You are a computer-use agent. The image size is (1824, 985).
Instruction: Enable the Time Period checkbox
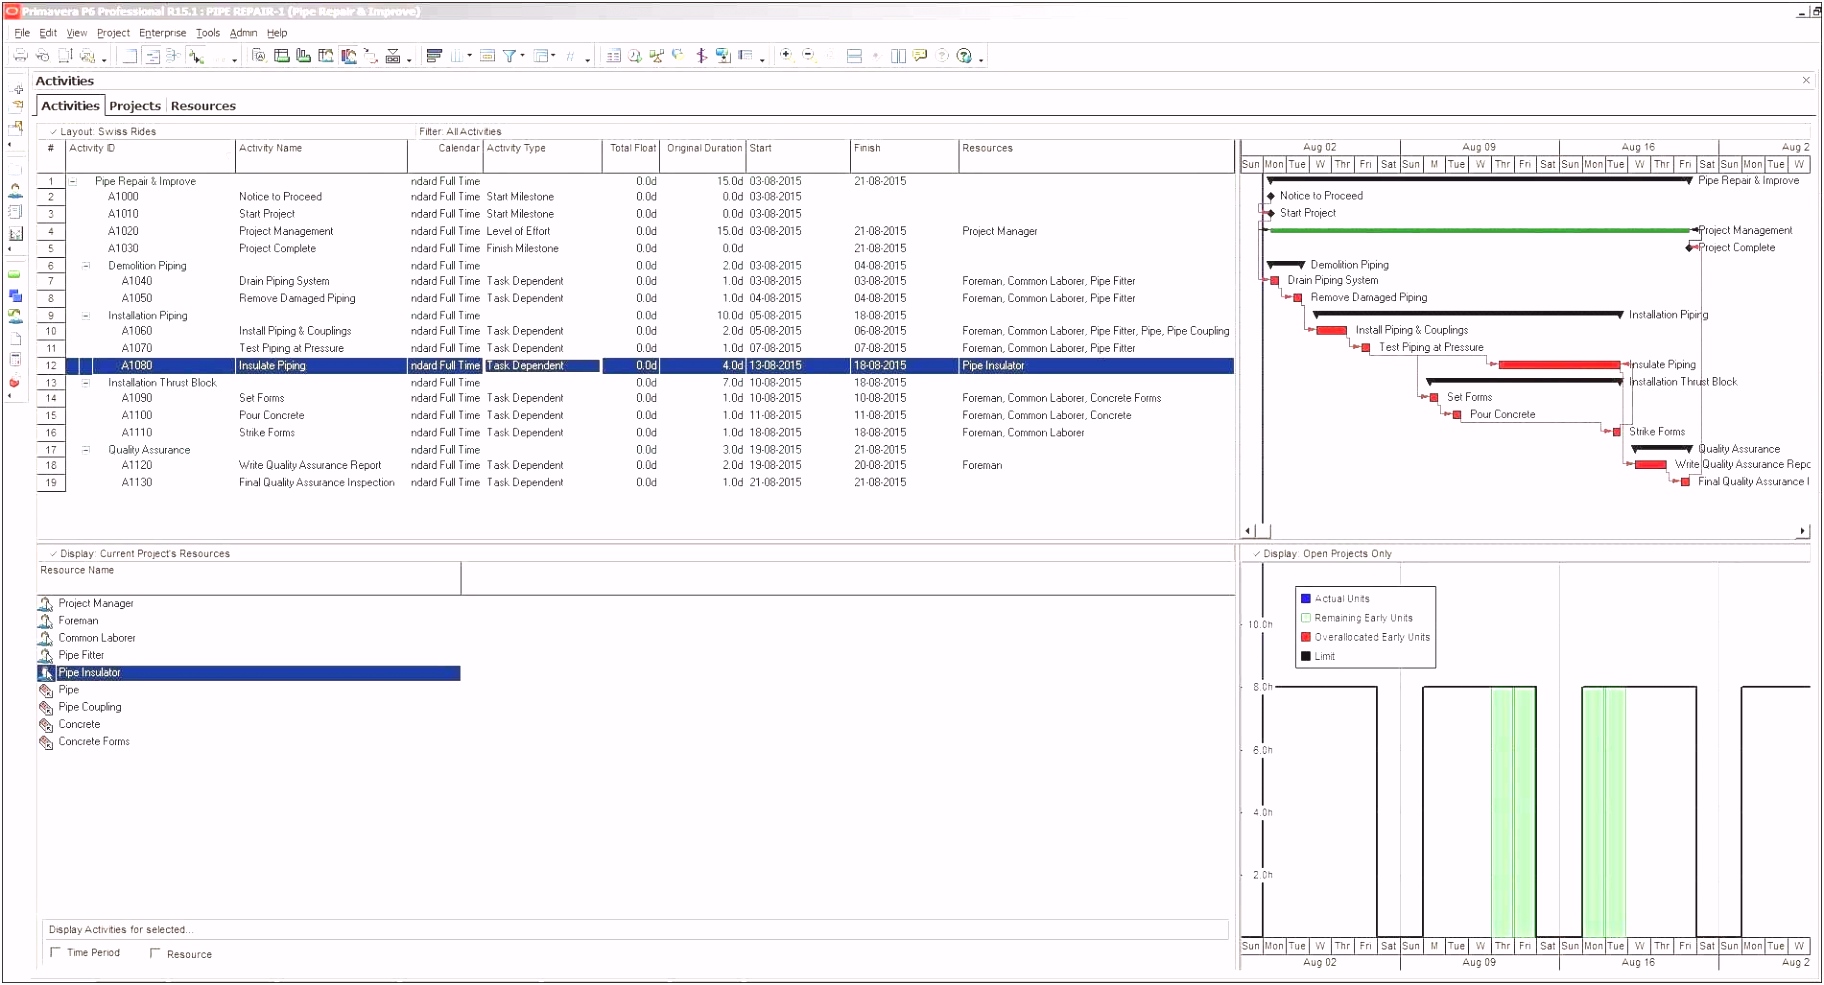(x=56, y=953)
